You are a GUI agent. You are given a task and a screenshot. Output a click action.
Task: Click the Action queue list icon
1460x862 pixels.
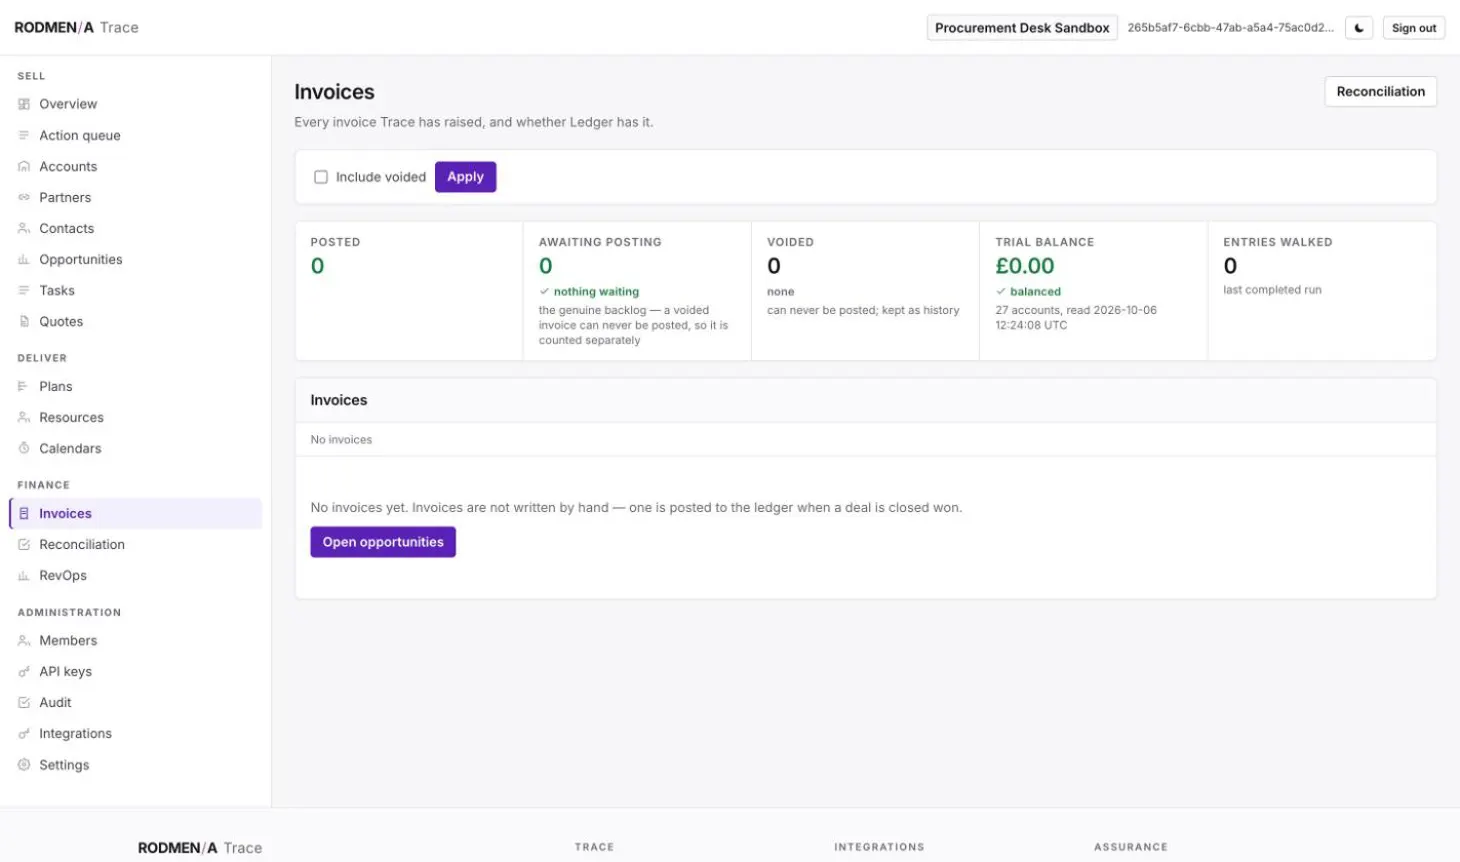point(24,135)
